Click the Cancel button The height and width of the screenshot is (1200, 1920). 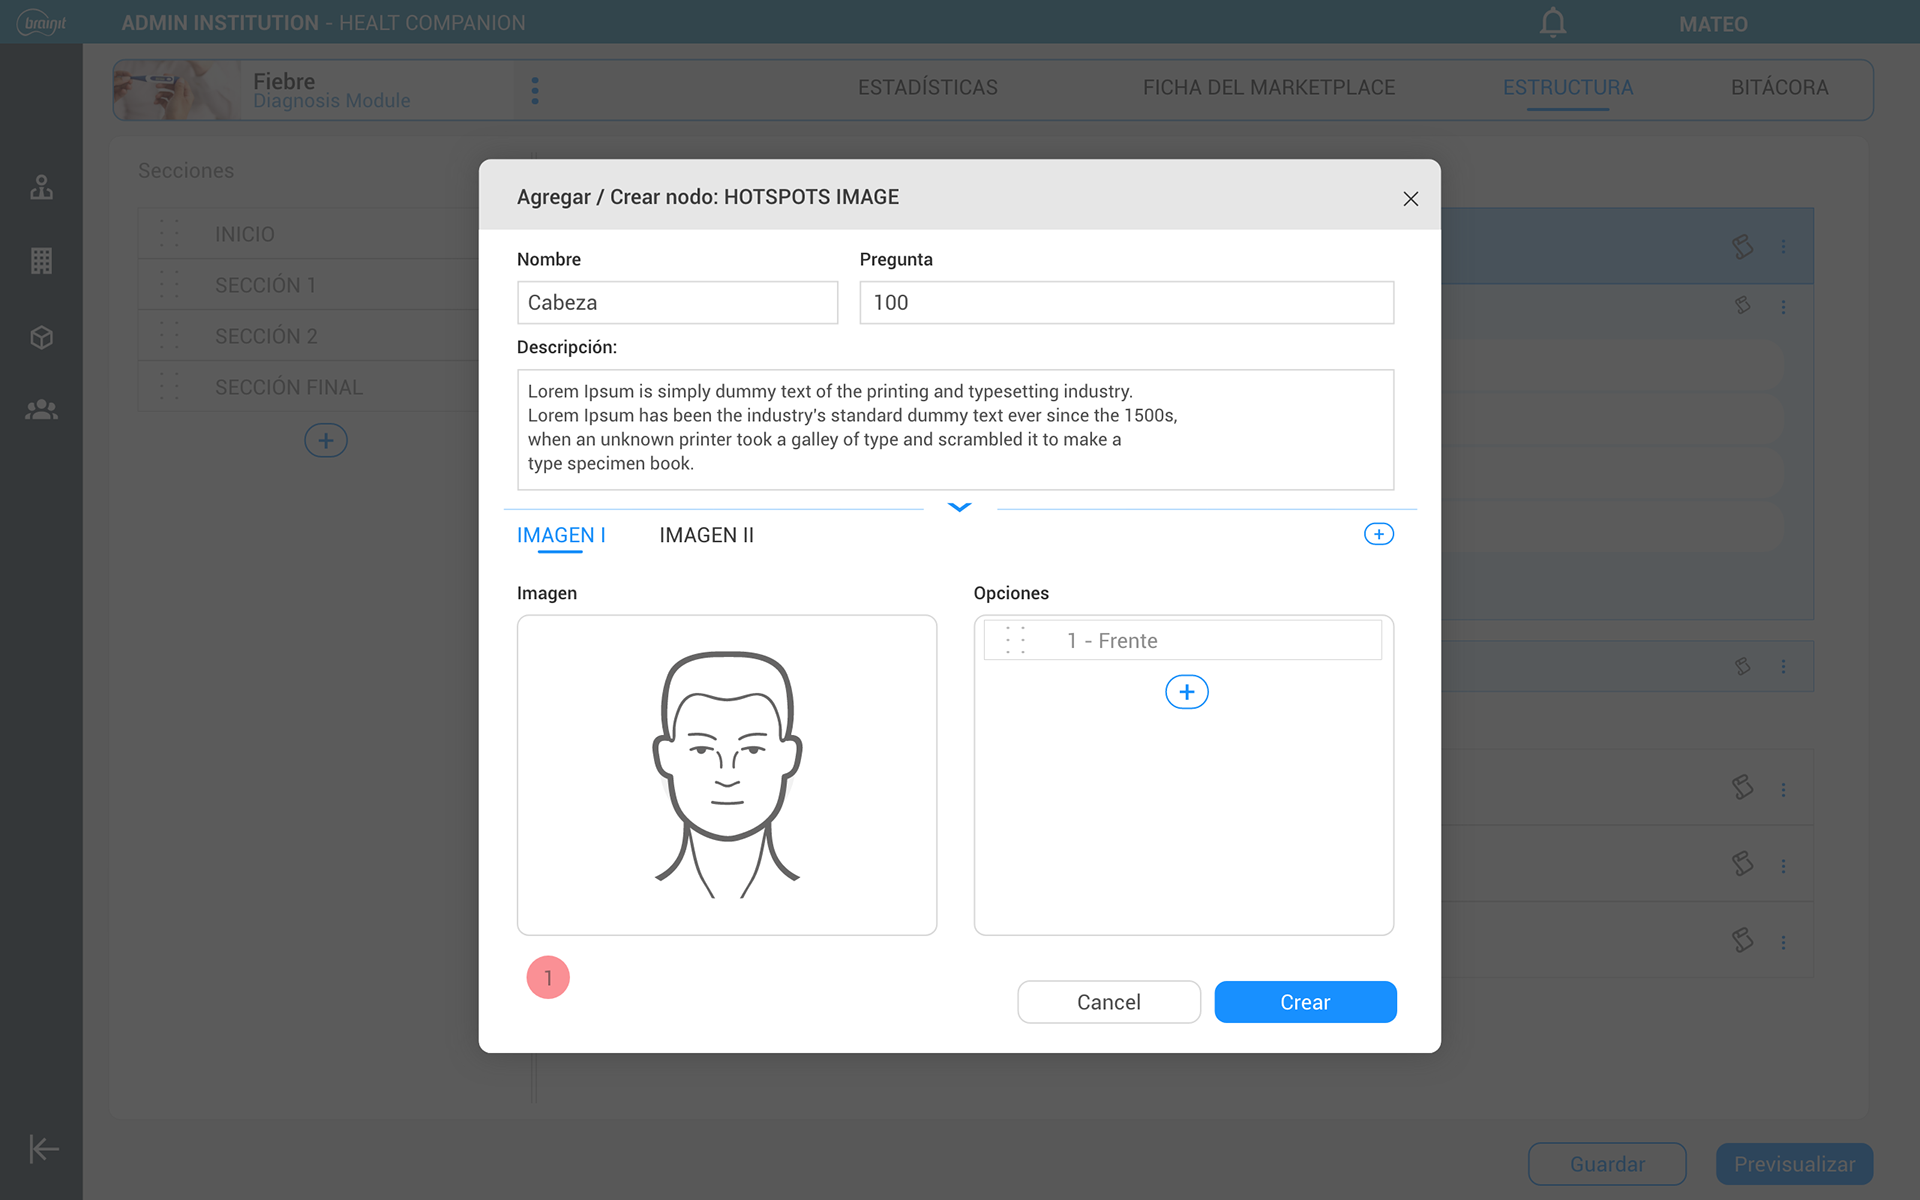(1108, 1002)
